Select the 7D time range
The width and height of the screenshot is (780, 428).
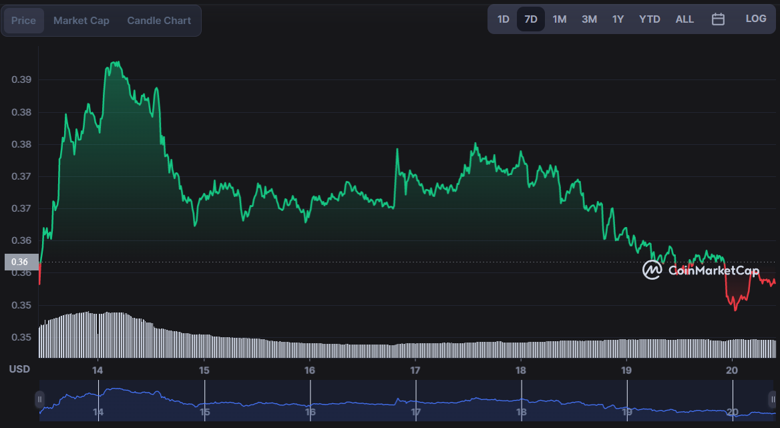(x=531, y=19)
